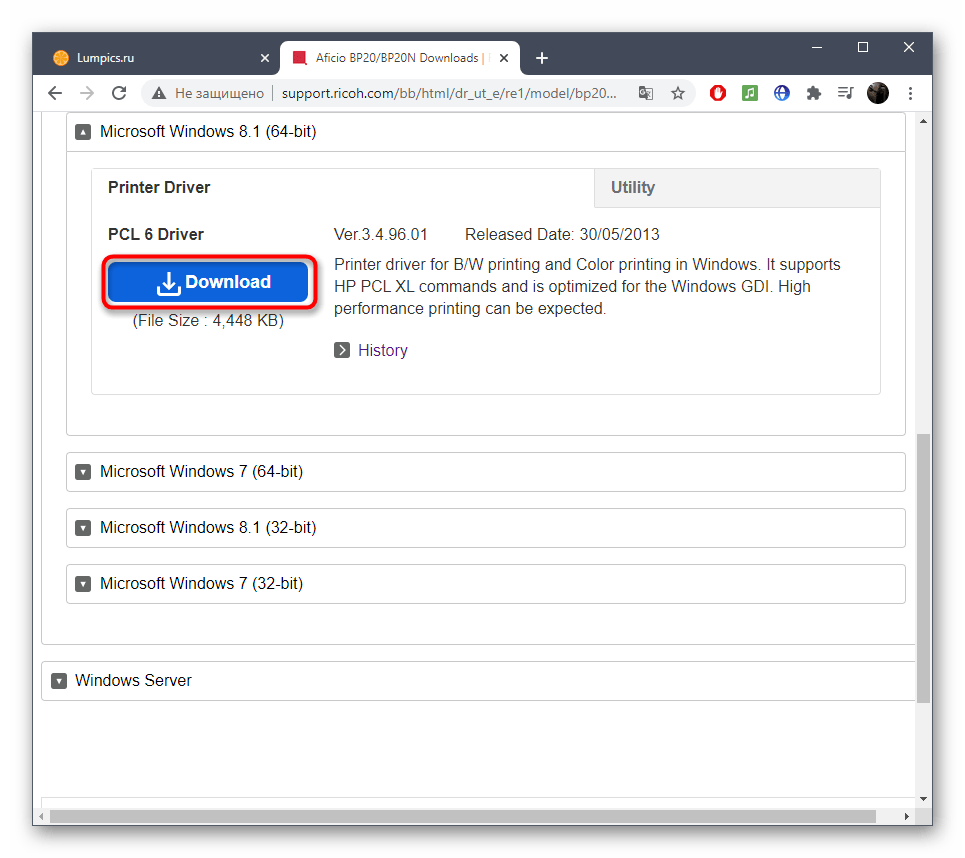Minimize the Chrome window
The width and height of the screenshot is (965, 858).
point(817,47)
